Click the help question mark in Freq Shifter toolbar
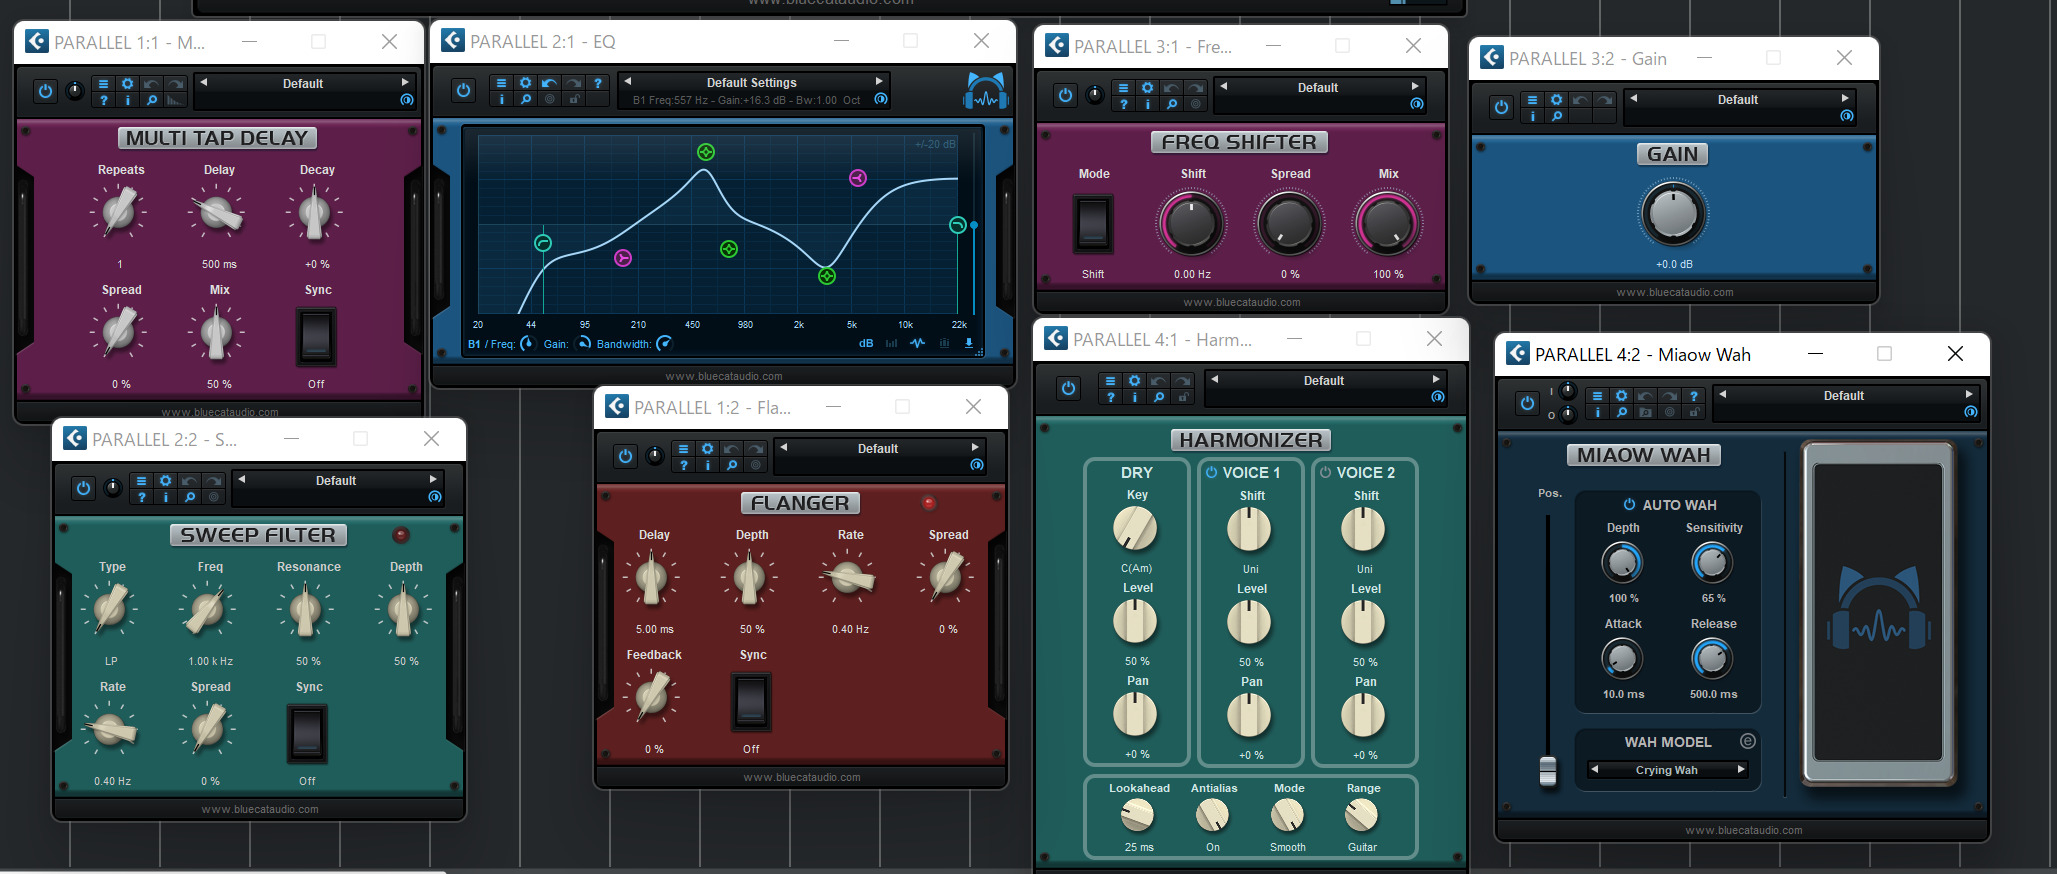Image resolution: width=2057 pixels, height=874 pixels. point(1123,104)
